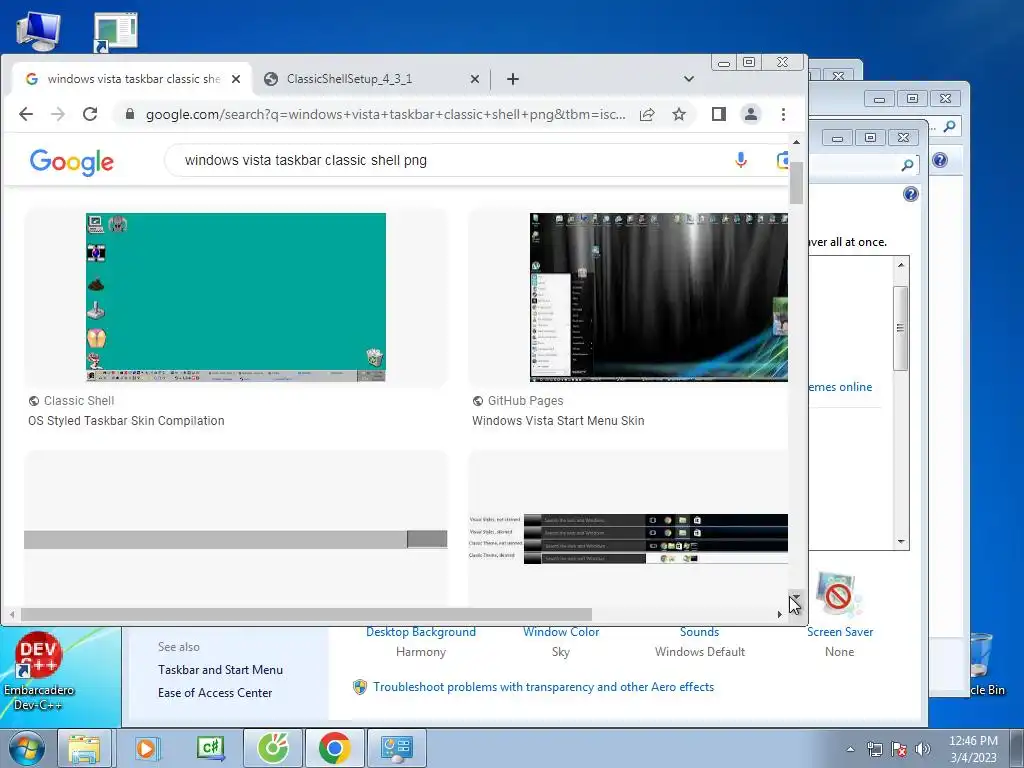
Task: Open Desktop Background in Personalization window
Action: tap(421, 632)
